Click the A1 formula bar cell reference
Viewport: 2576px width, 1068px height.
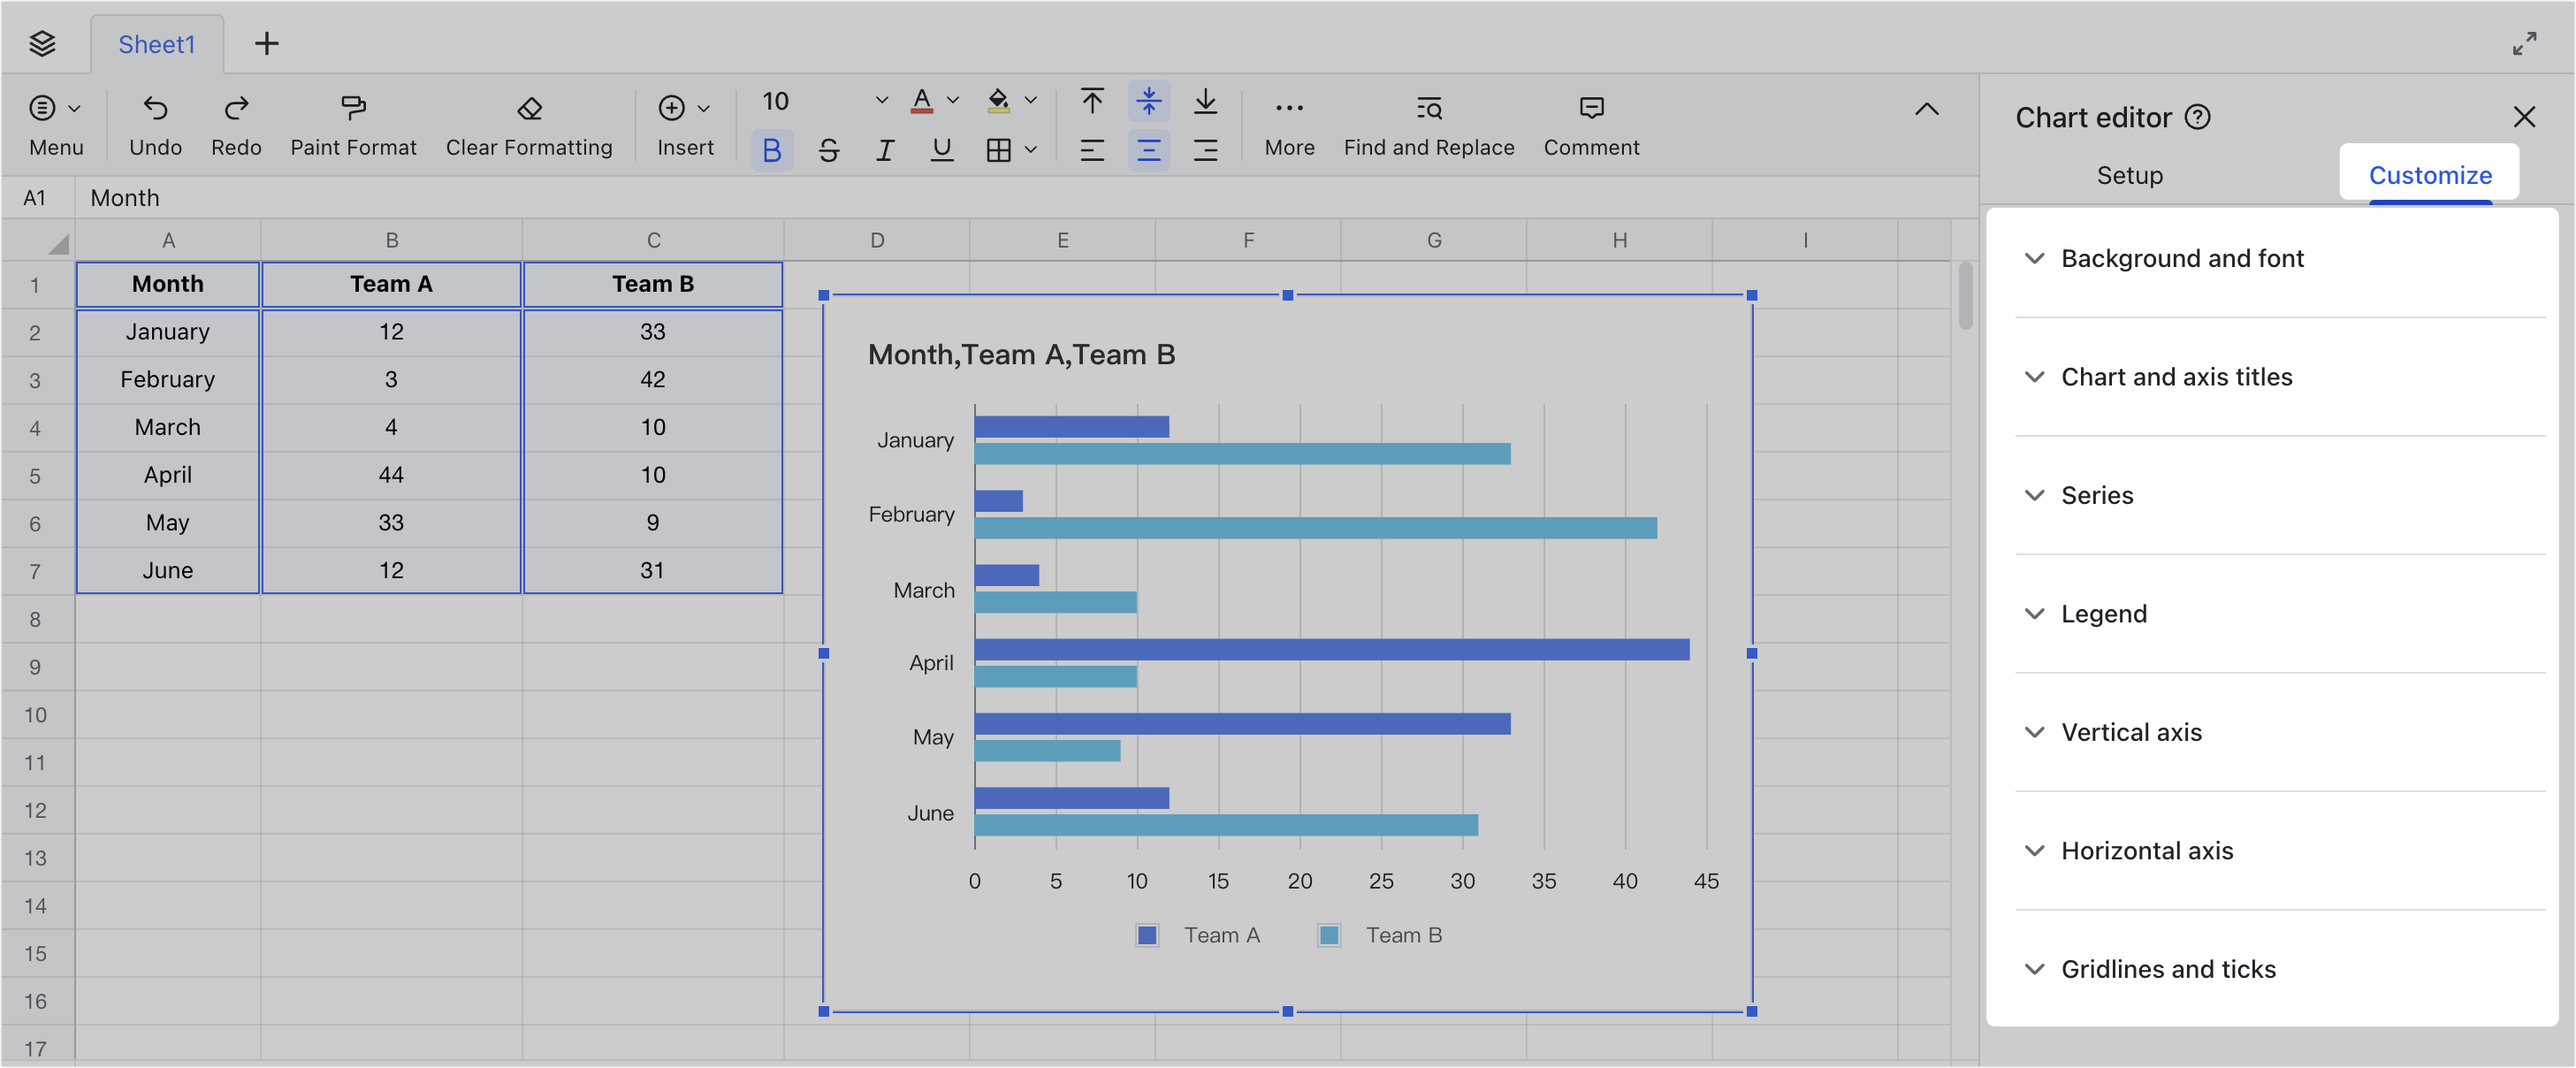pos(36,197)
